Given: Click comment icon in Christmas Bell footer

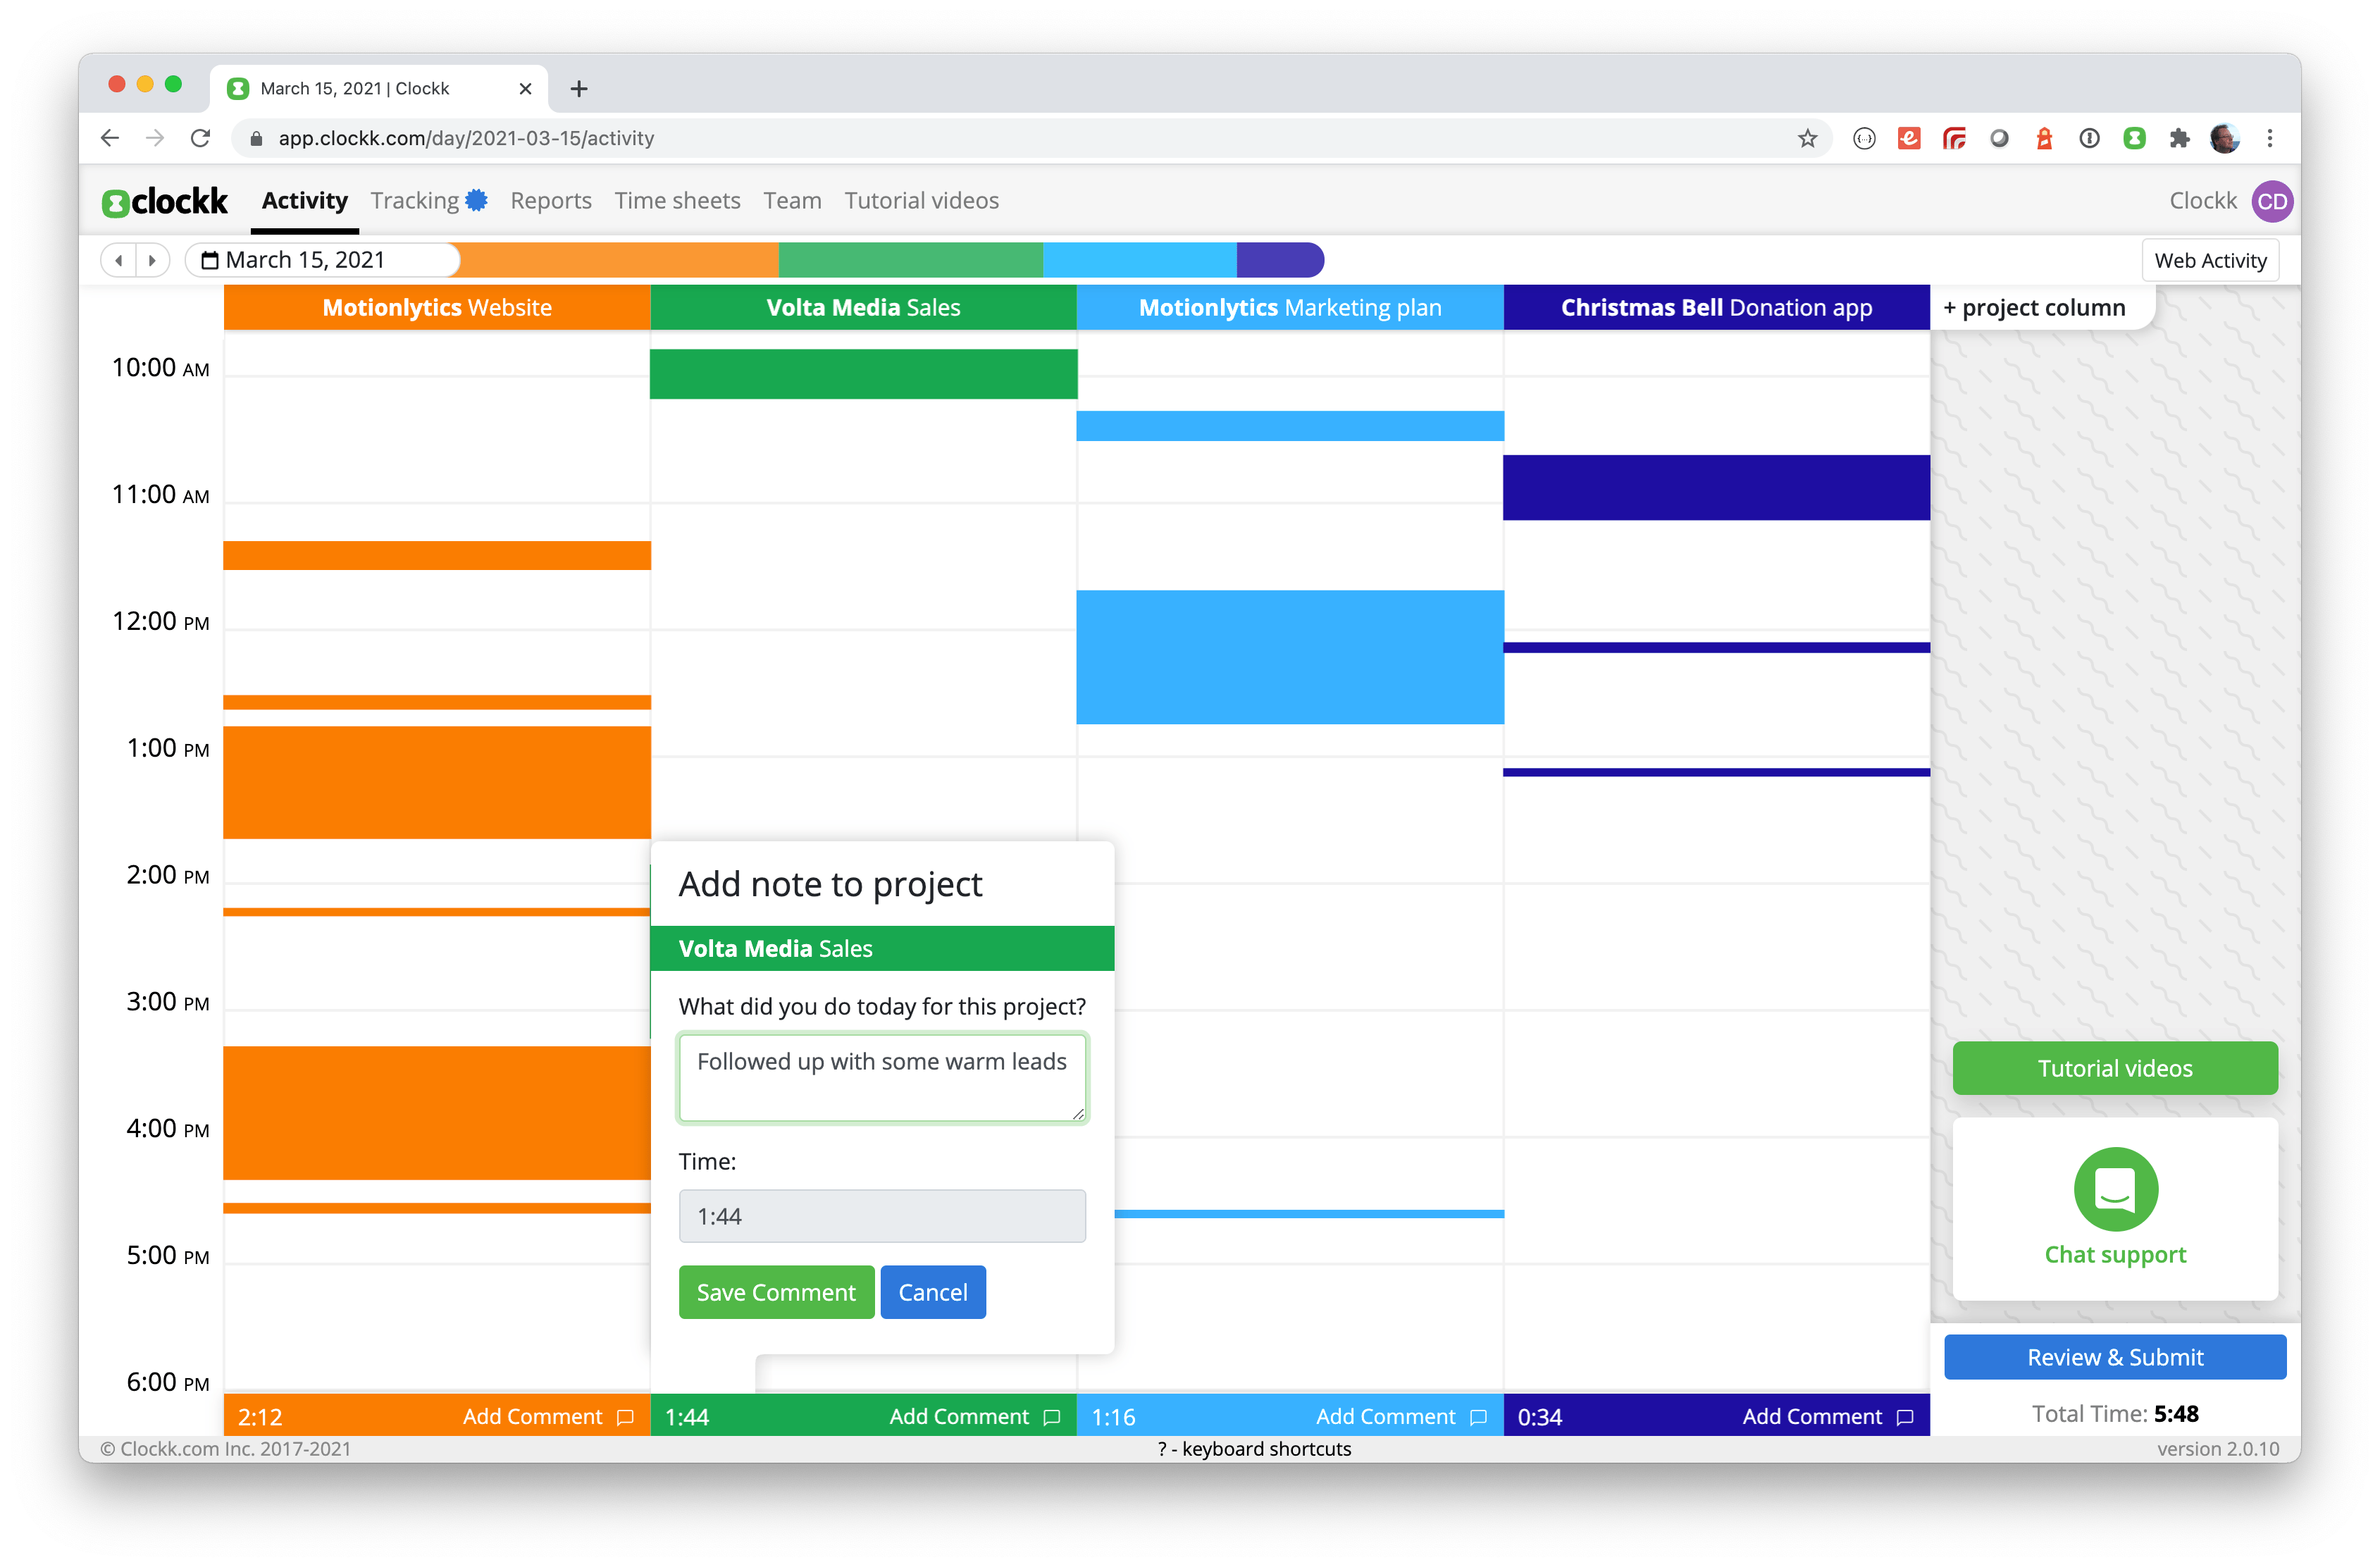Looking at the screenshot, I should (1905, 1416).
